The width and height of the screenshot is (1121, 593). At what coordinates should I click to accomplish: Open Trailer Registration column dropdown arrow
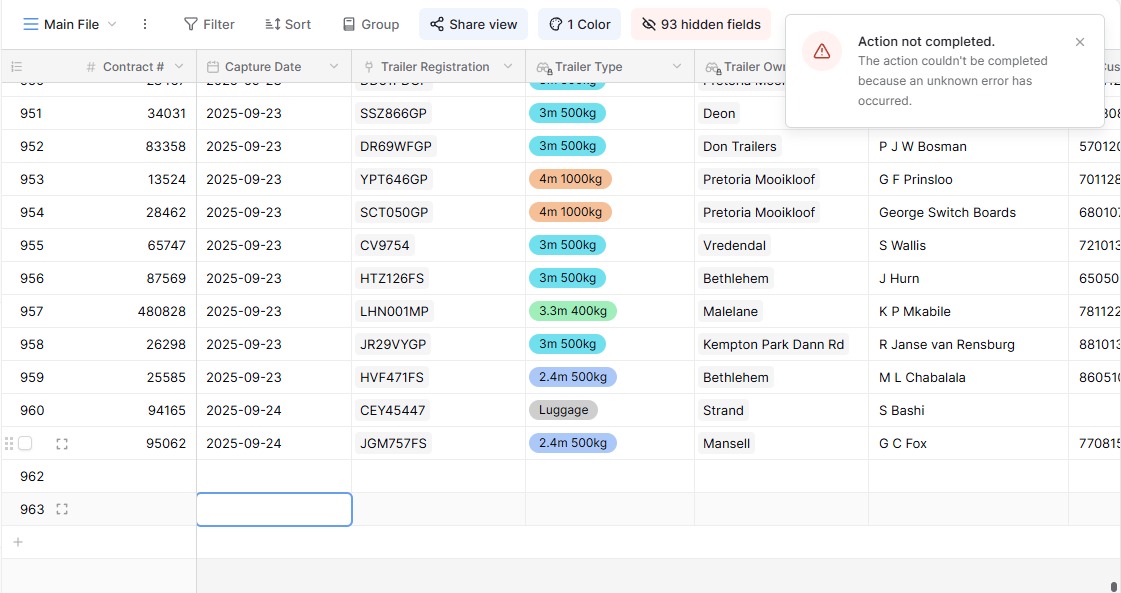click(x=508, y=67)
